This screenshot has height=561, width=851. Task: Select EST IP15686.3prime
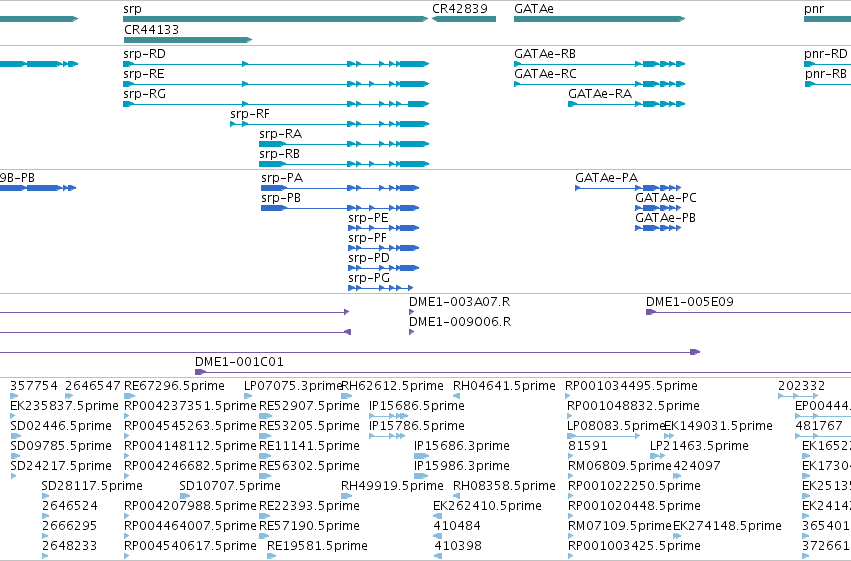point(462,447)
